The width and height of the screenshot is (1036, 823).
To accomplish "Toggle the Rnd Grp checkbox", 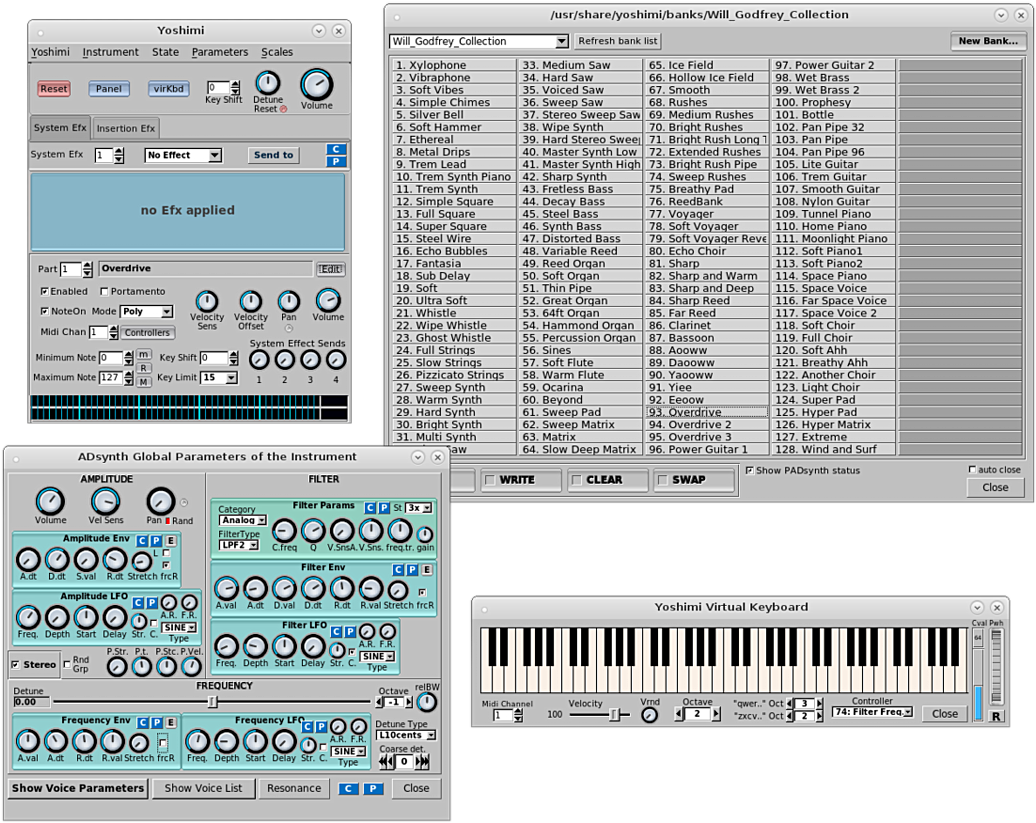I will (x=67, y=664).
